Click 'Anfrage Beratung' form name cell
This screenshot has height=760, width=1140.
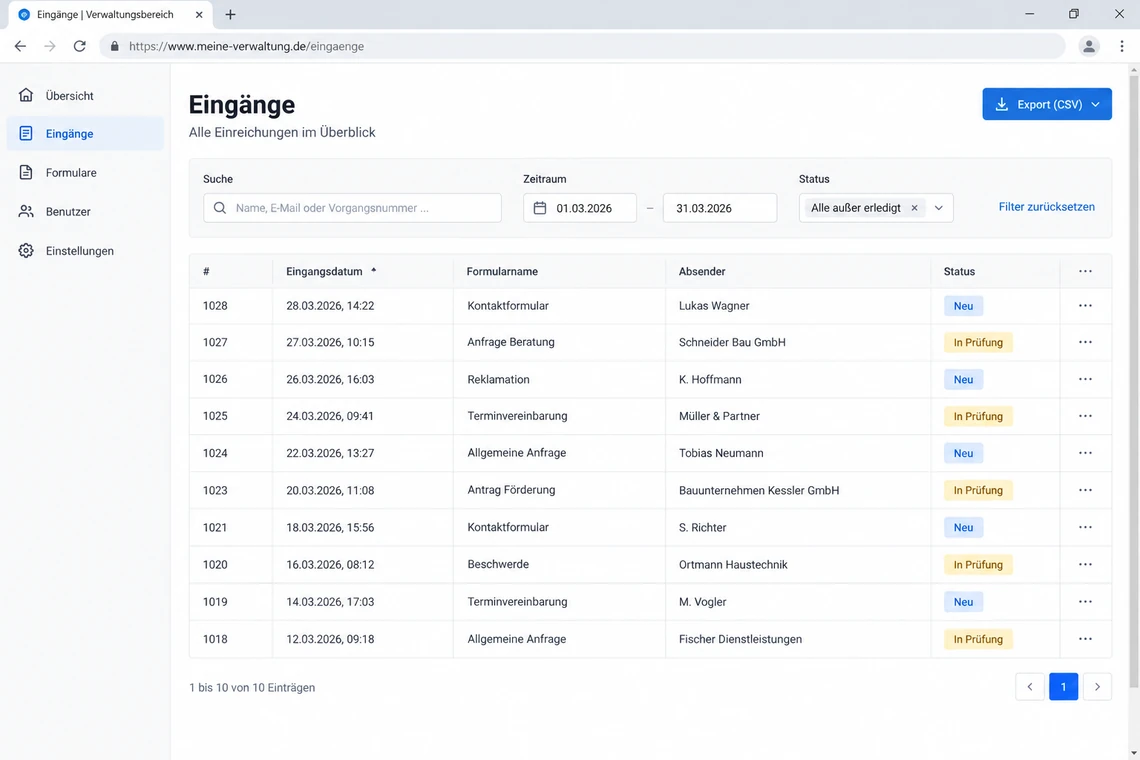tap(510, 342)
